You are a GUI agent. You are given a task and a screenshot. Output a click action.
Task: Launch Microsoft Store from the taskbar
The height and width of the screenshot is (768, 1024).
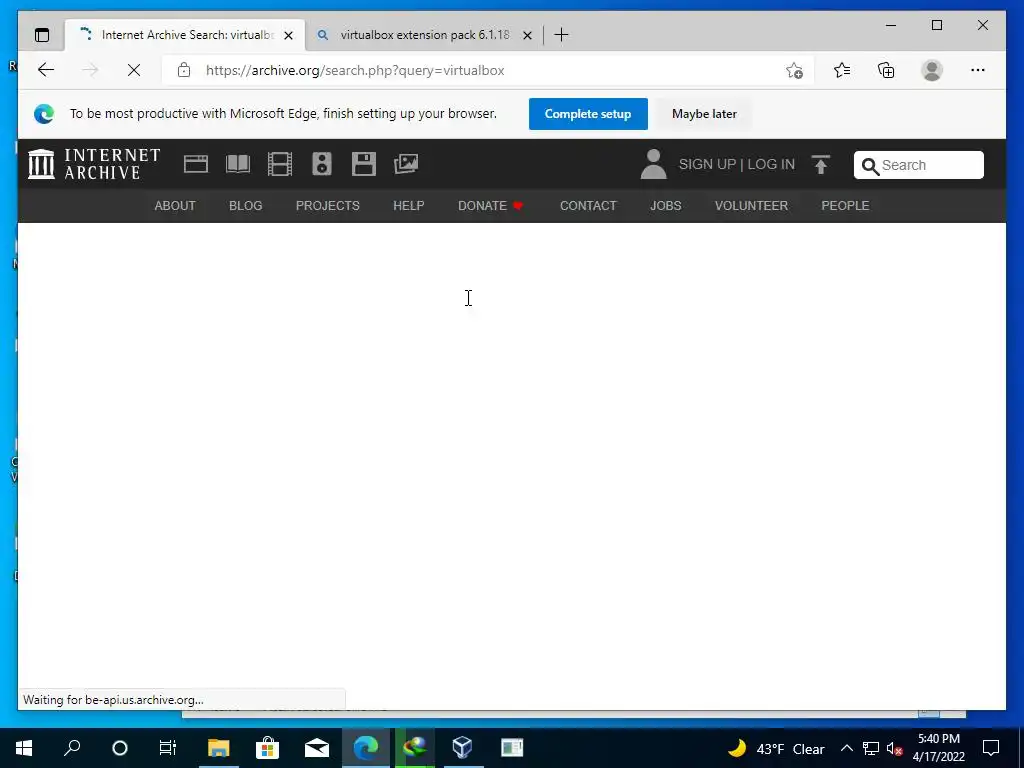tap(267, 748)
